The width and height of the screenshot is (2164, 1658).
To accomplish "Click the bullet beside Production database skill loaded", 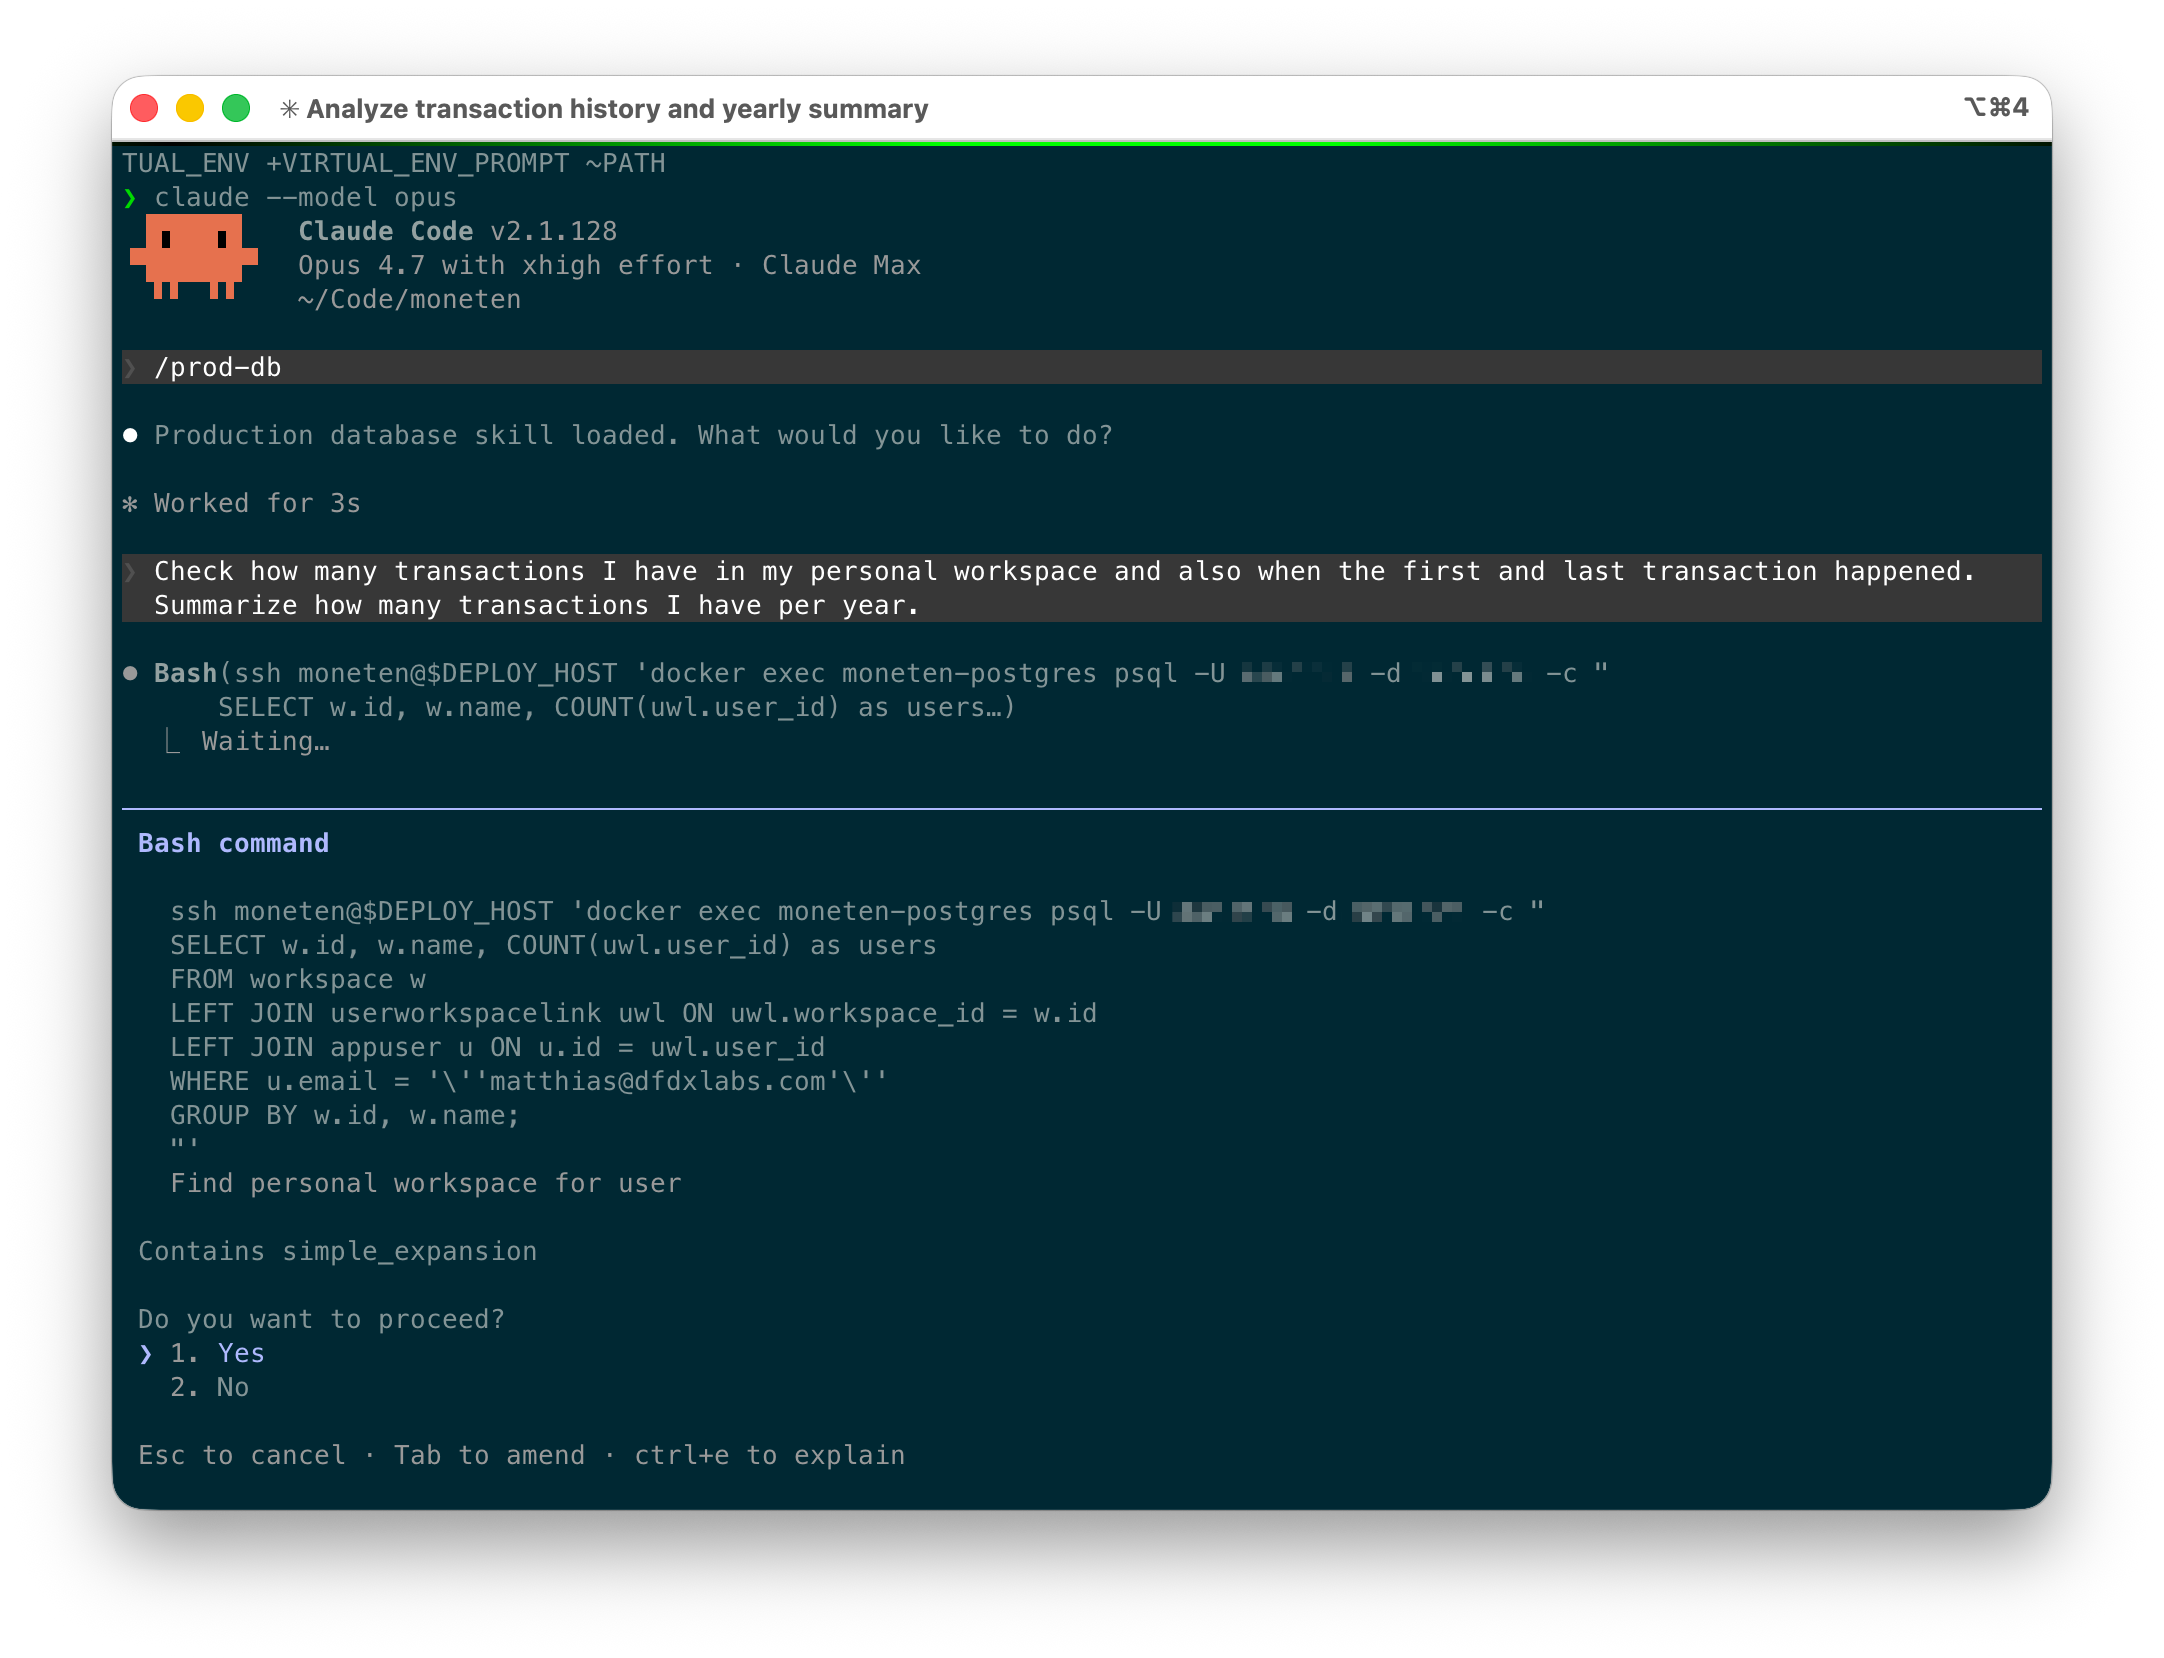I will tap(130, 435).
